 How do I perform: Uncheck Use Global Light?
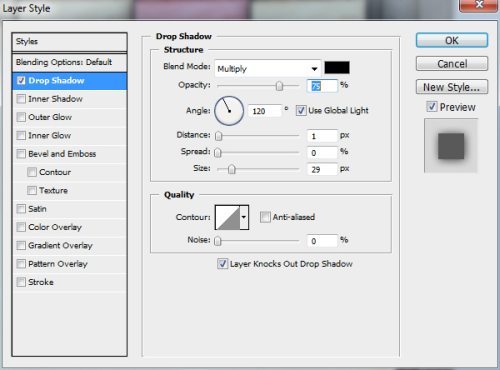(x=301, y=110)
